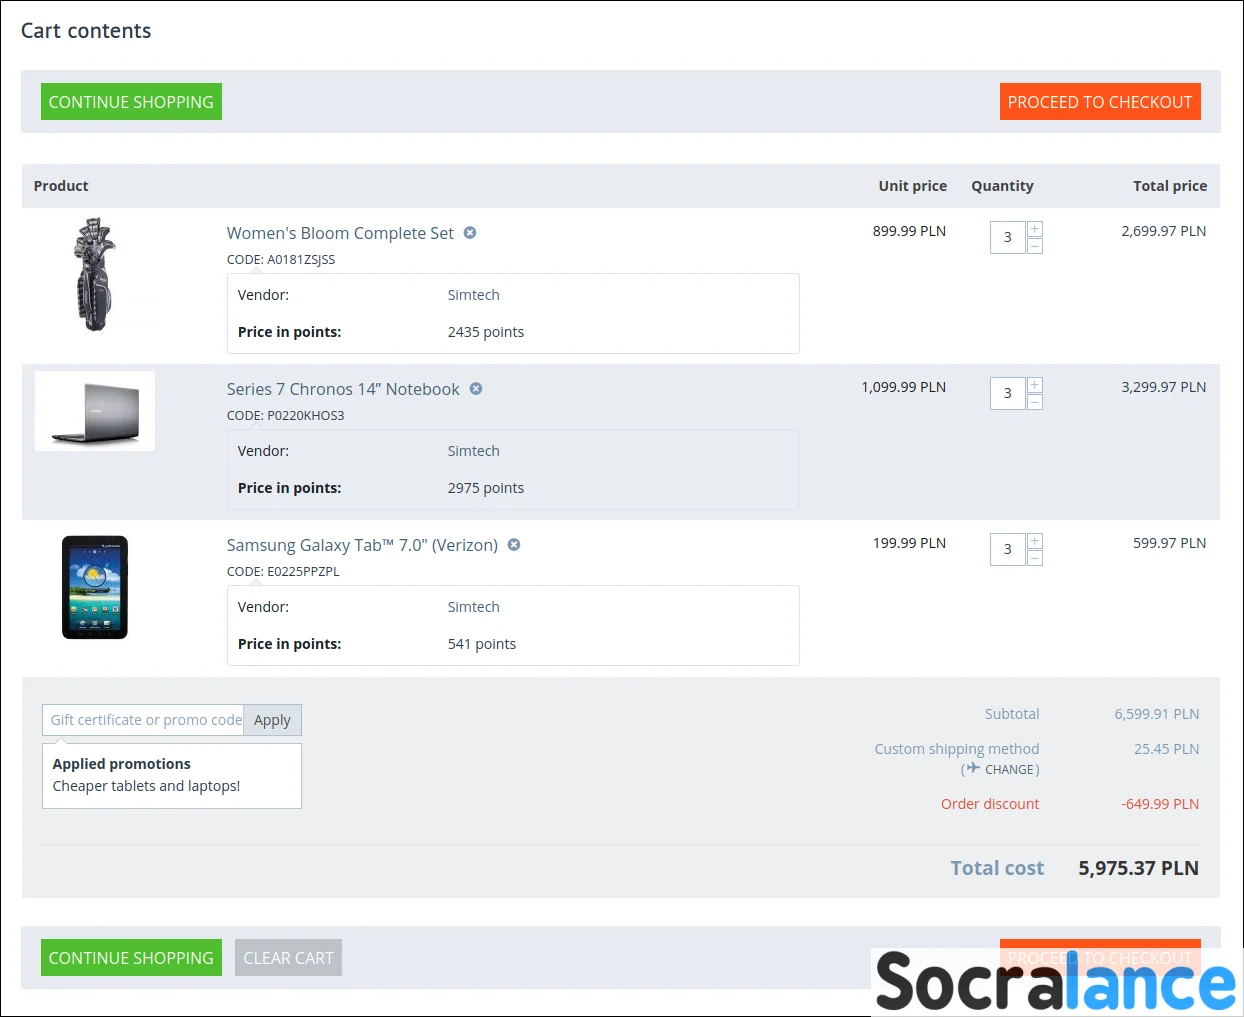Change the custom shipping method
Screen dimensions: 1244x1017
(x=1009, y=770)
